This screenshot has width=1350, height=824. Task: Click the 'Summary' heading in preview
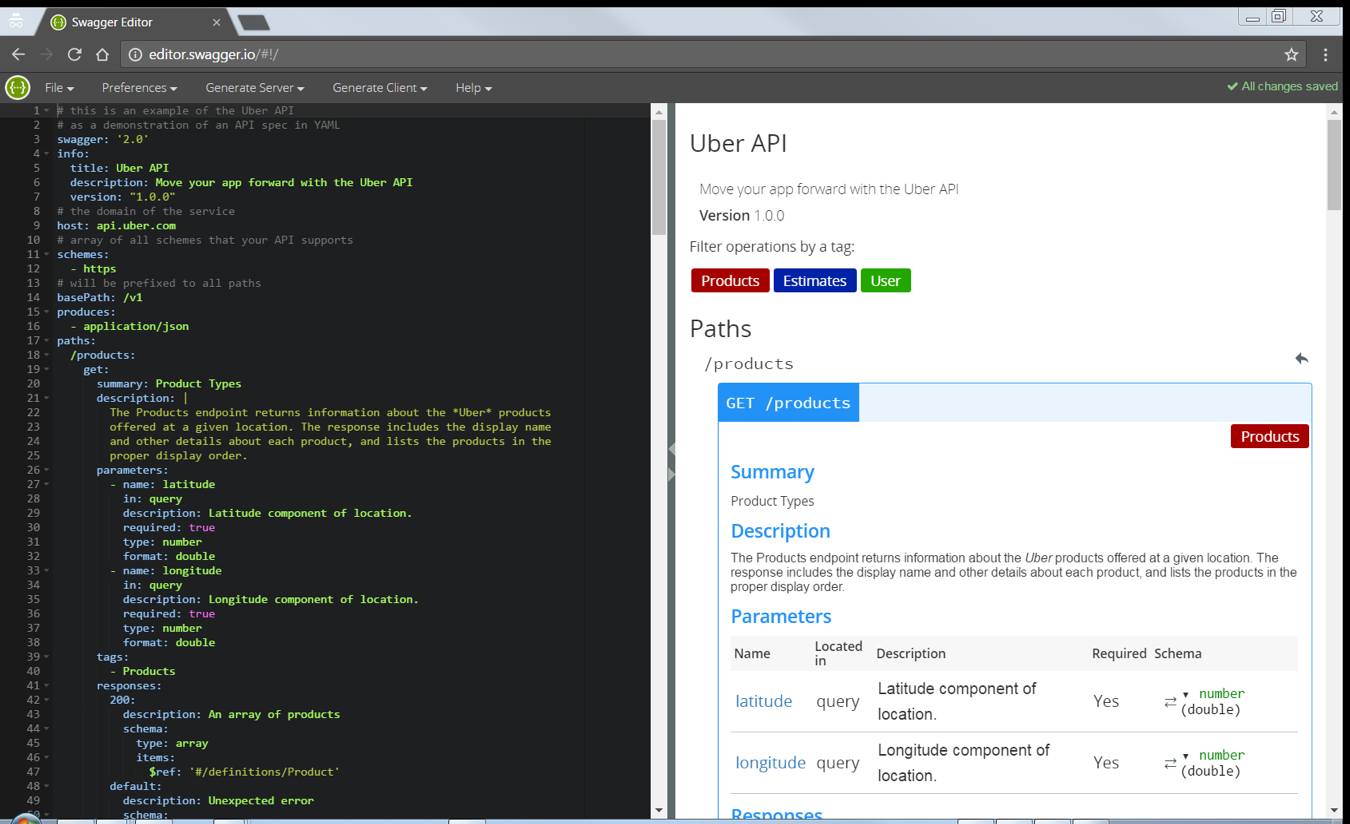772,471
